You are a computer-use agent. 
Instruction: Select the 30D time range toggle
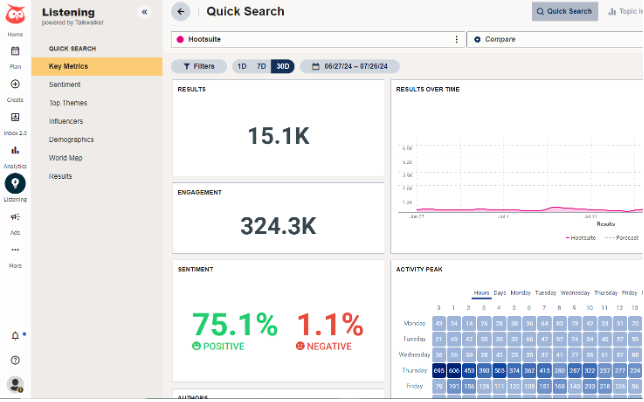tap(282, 66)
